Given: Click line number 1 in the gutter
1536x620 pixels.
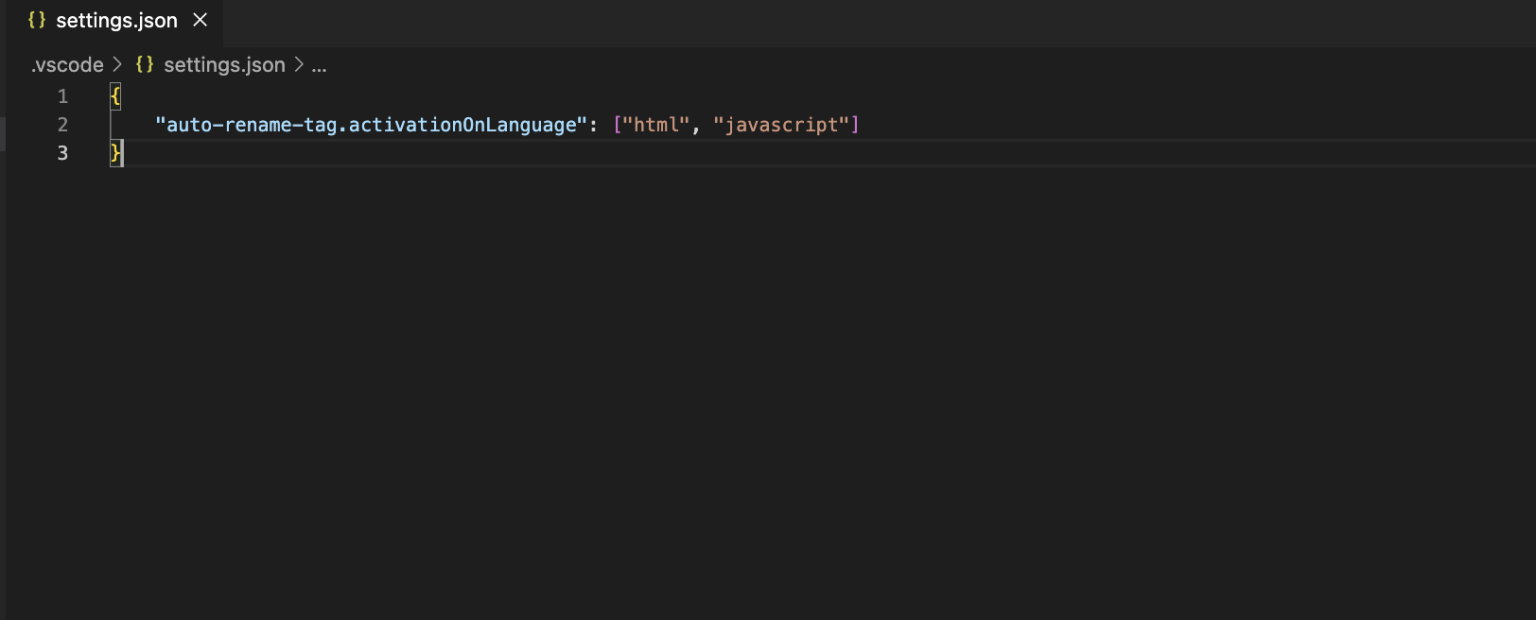Looking at the screenshot, I should tap(62, 96).
